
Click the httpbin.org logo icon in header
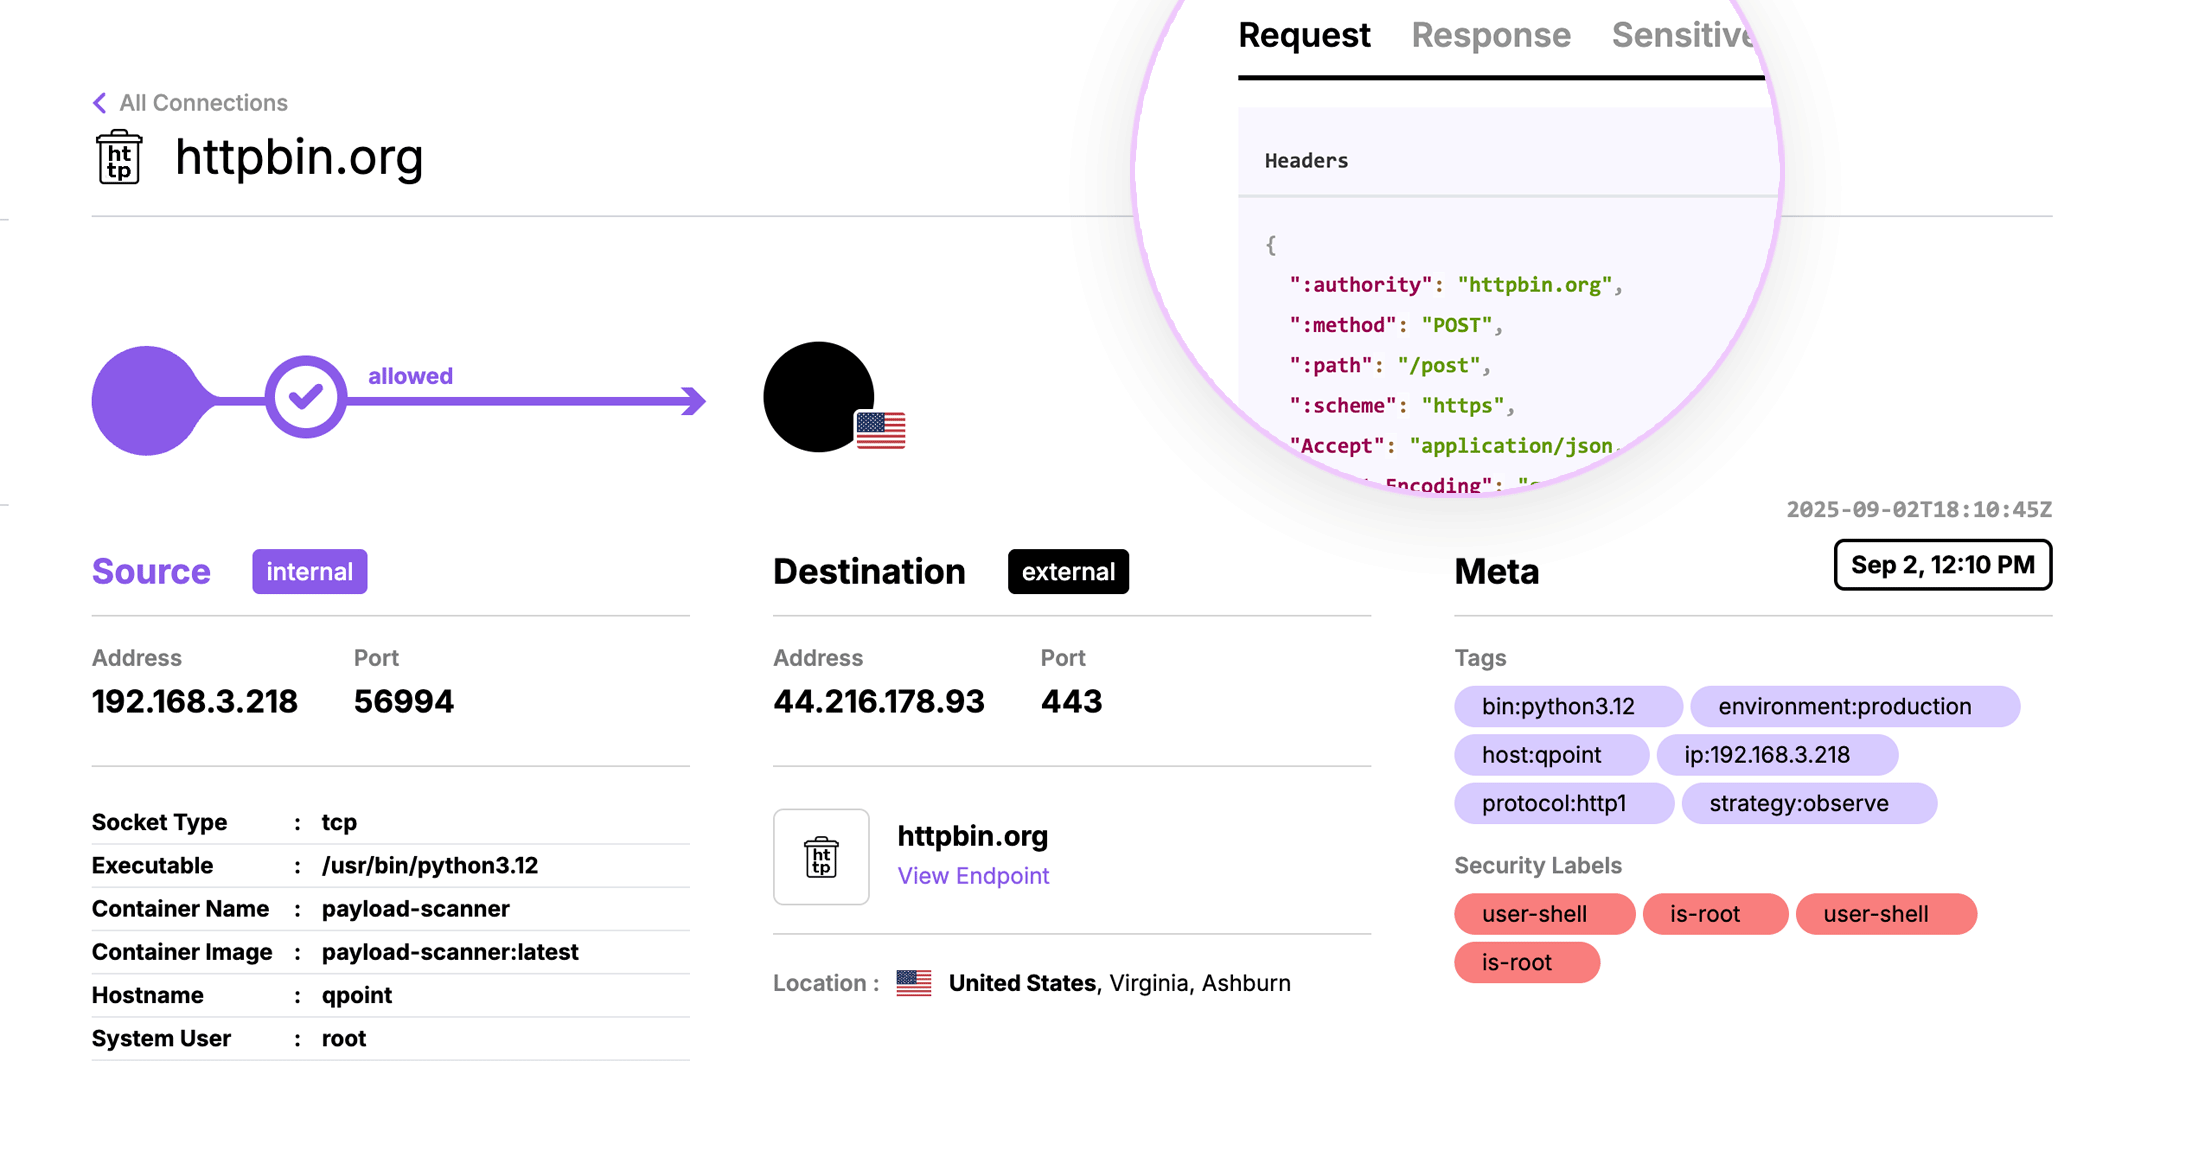[x=119, y=157]
